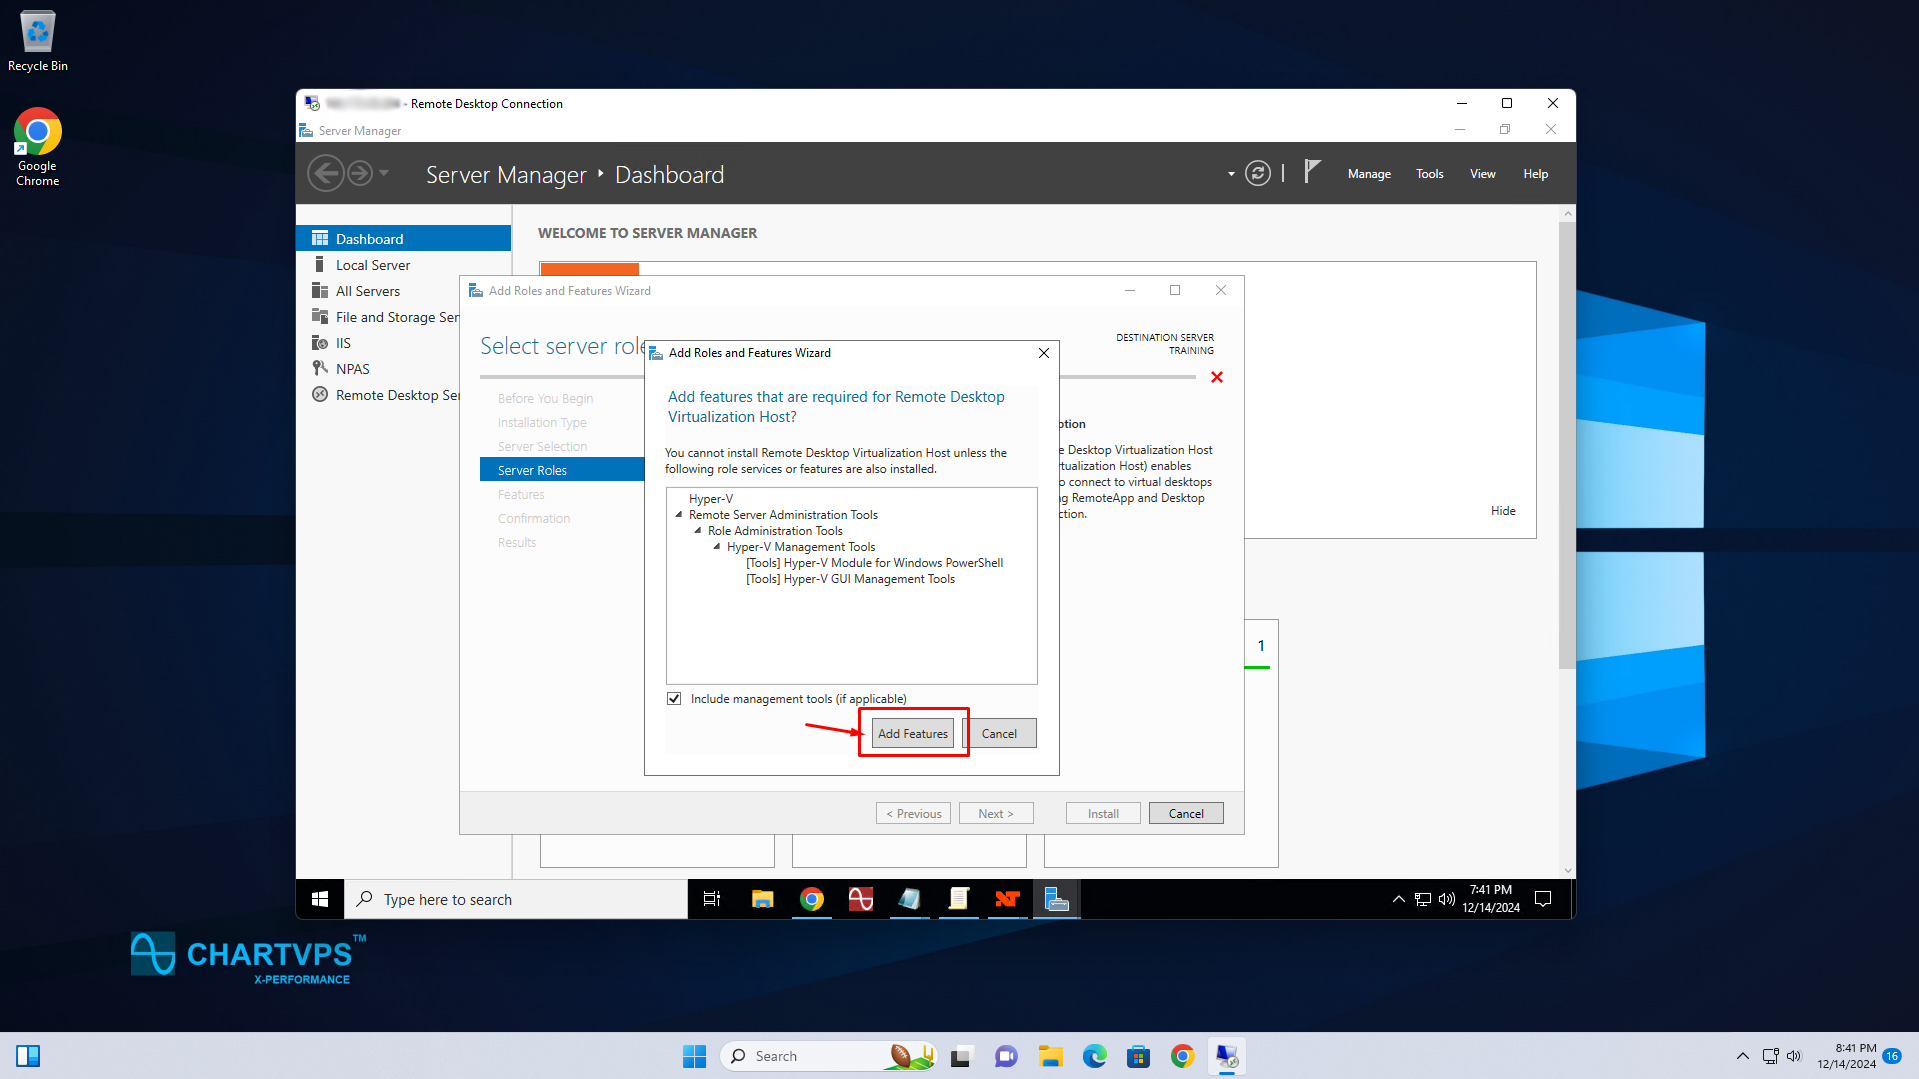1919x1079 pixels.
Task: Open Server Manager icon in remote taskbar
Action: [x=1056, y=899]
